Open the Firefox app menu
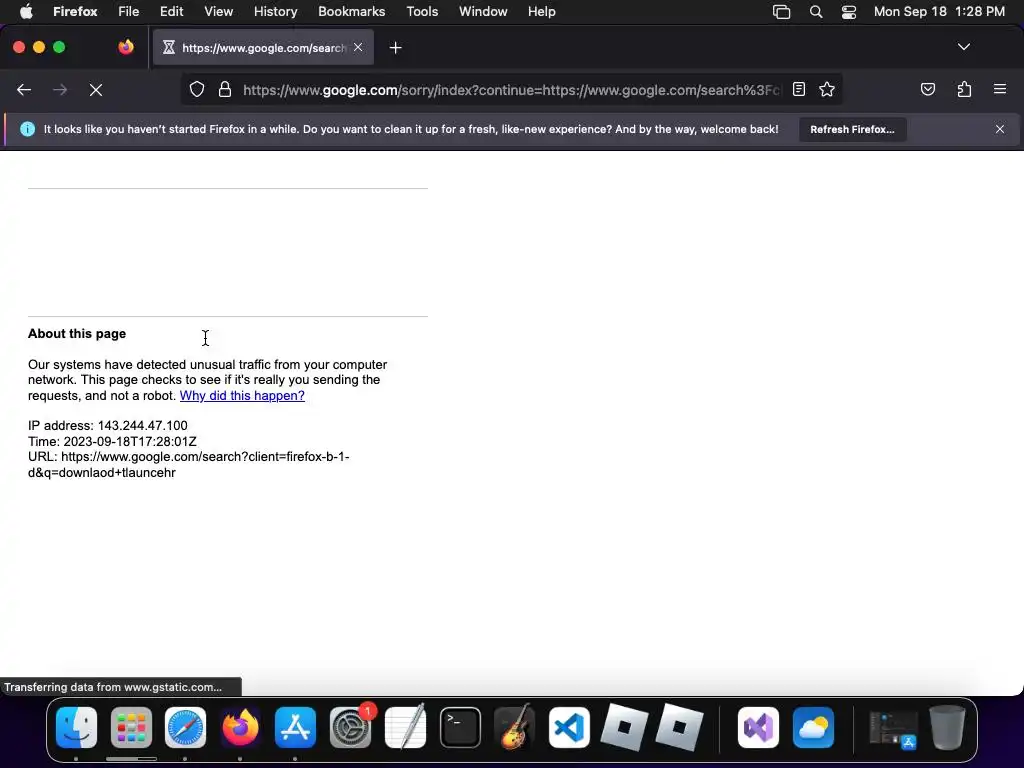The height and width of the screenshot is (768, 1024). 75,12
